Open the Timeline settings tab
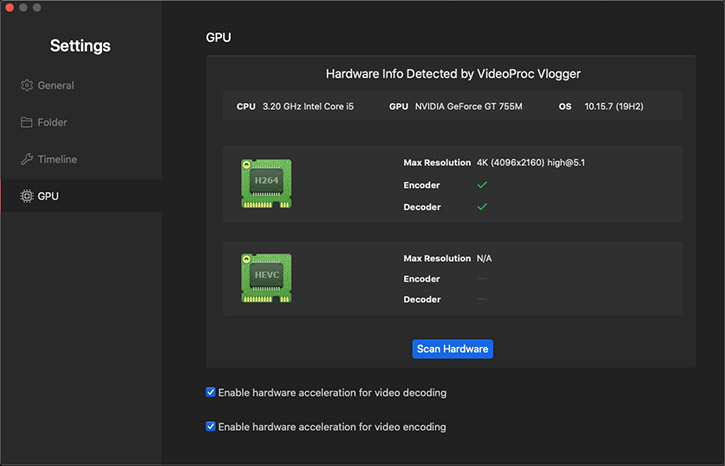 click(57, 160)
